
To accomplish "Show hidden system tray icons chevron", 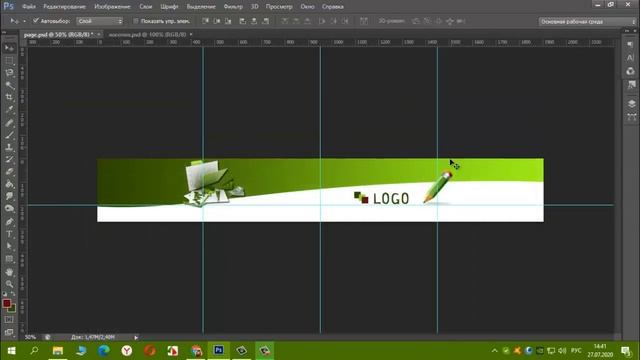I will coord(494,351).
